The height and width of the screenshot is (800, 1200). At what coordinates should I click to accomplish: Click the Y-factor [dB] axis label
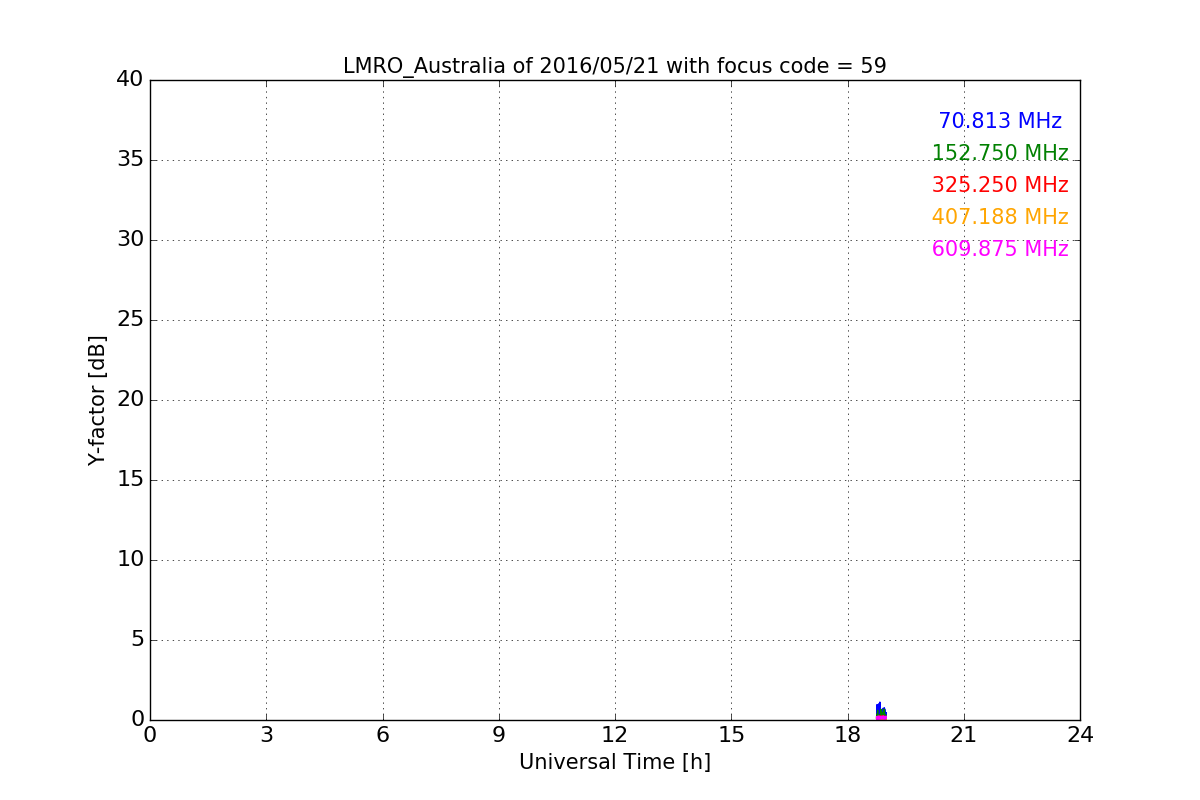click(97, 400)
